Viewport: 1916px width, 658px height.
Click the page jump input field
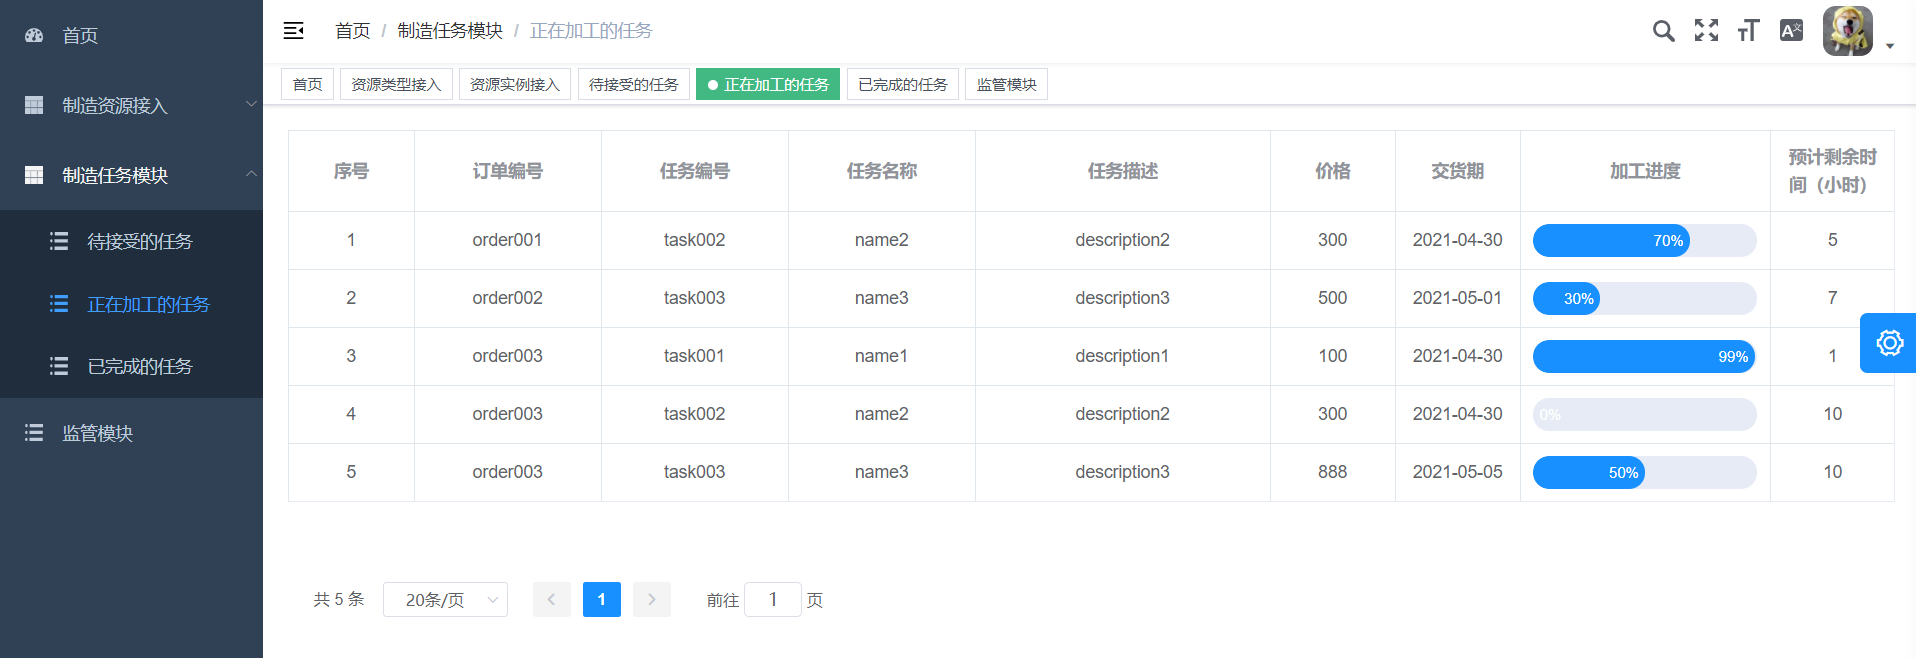773,600
